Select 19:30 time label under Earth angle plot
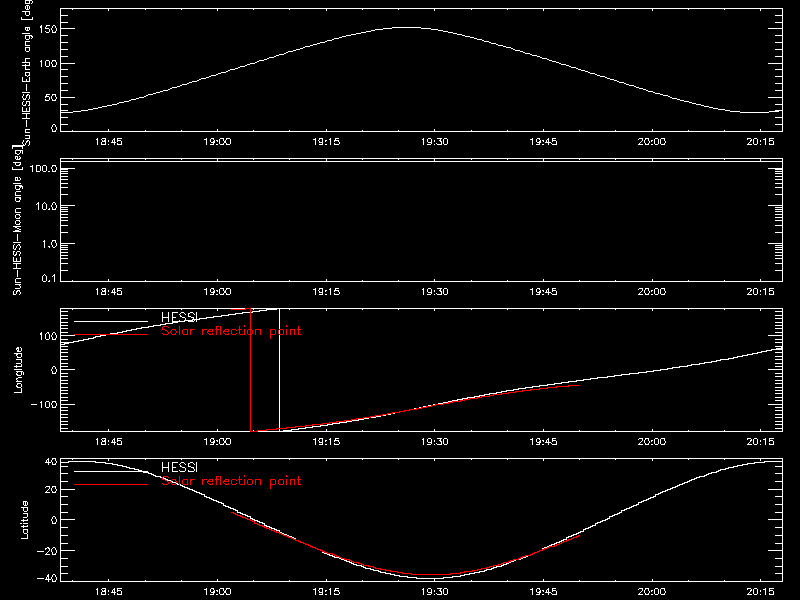 pyautogui.click(x=435, y=142)
